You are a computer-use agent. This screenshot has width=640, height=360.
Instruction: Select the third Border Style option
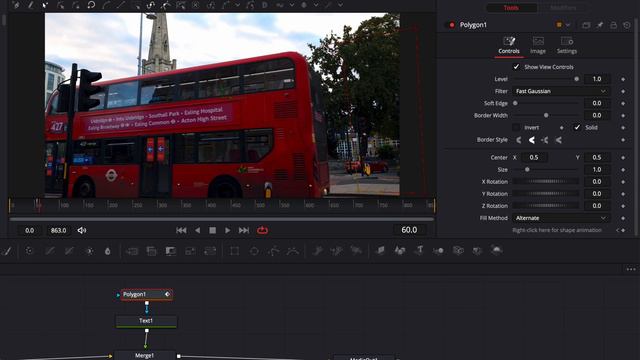pos(545,140)
